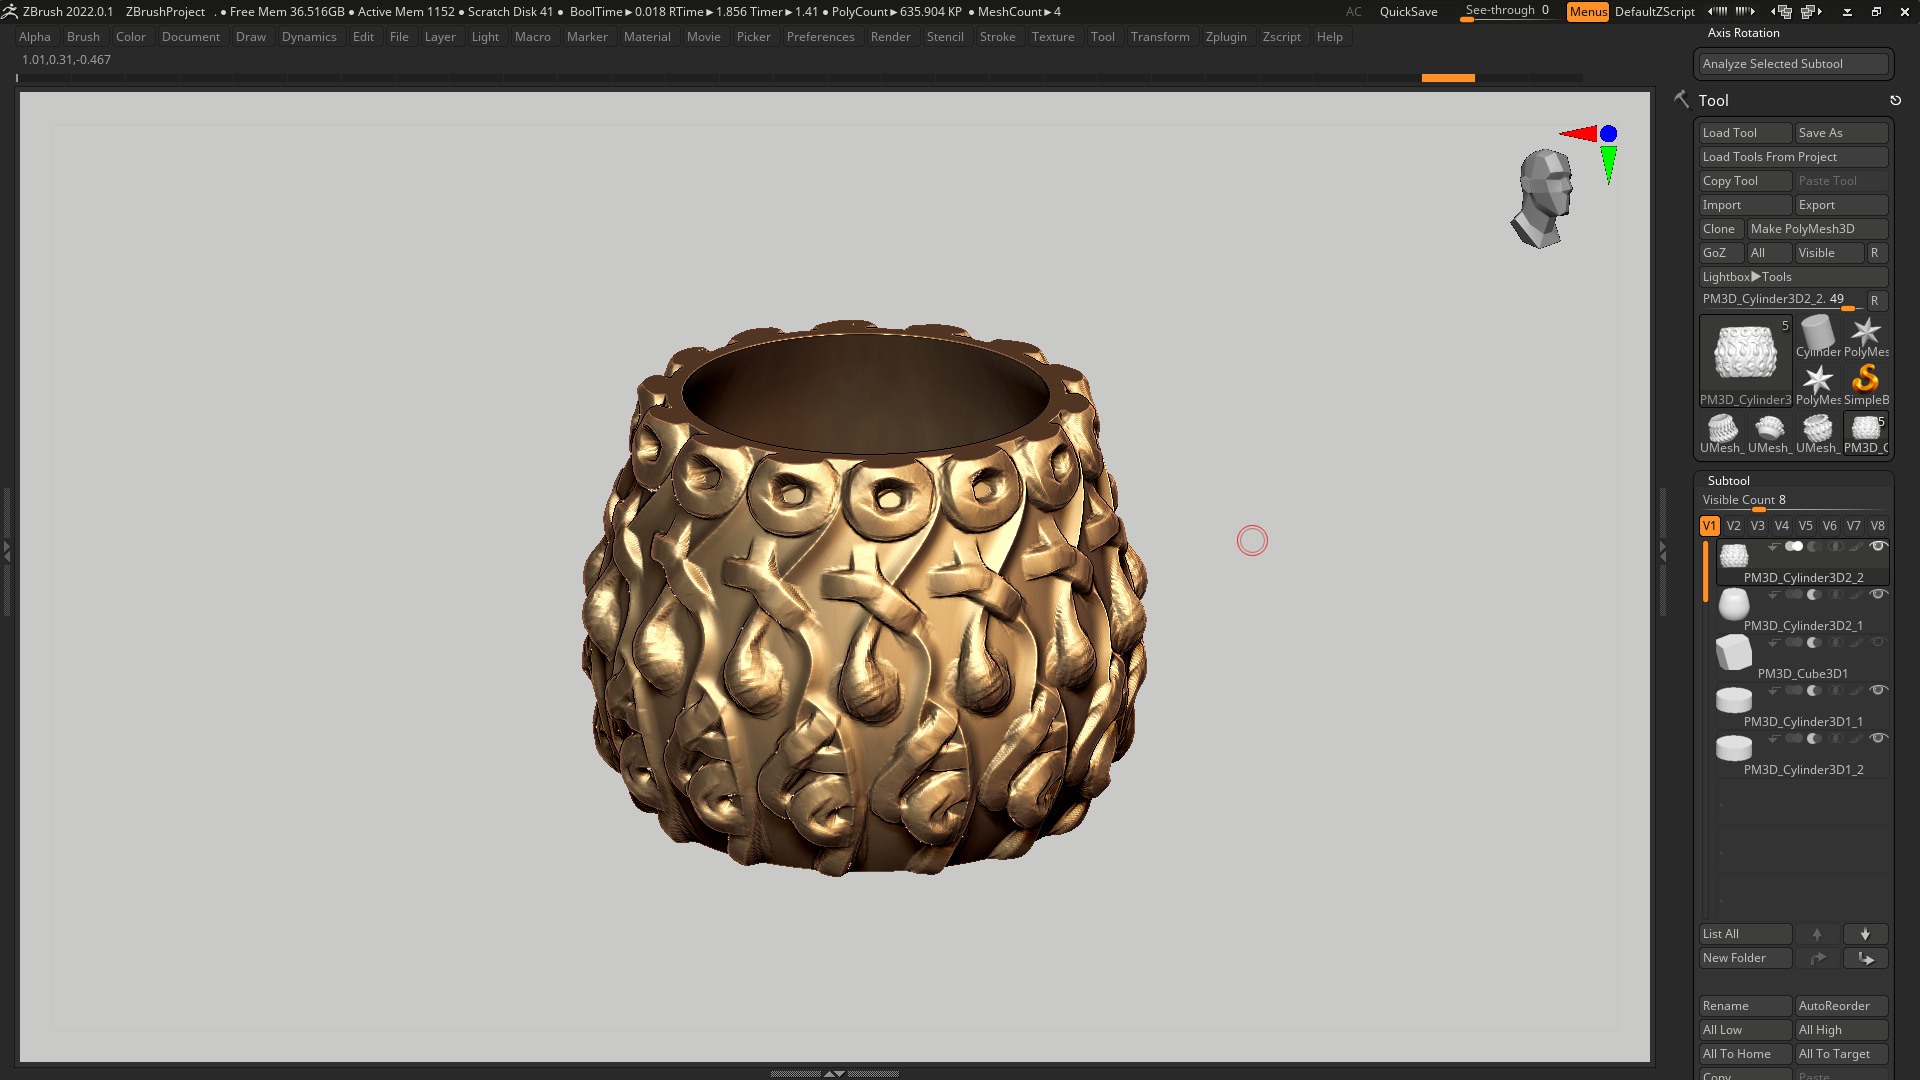Adjust the See-through slider
This screenshot has height=1080, width=1920.
point(1507,12)
